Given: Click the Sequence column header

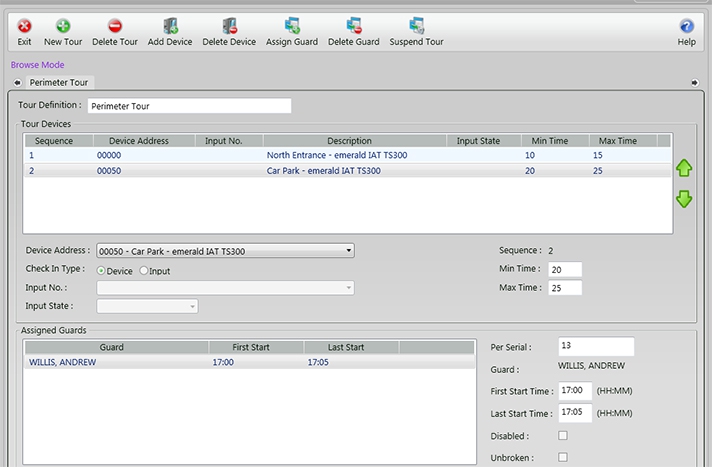Looking at the screenshot, I should pos(59,141).
